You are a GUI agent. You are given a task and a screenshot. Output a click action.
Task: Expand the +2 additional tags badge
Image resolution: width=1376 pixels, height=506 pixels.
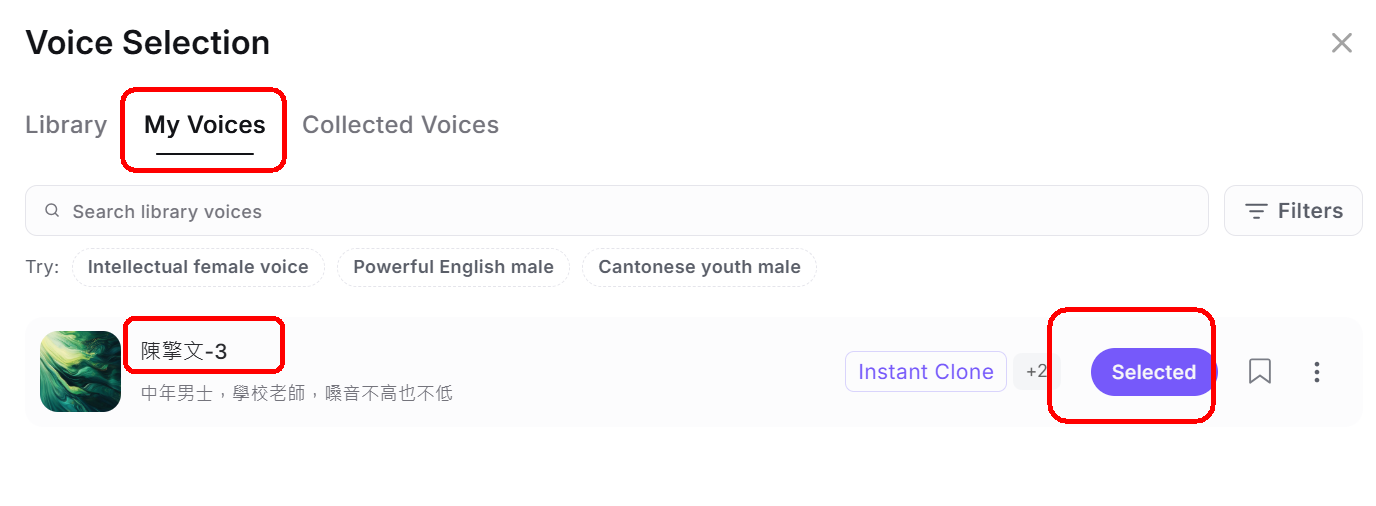1035,372
